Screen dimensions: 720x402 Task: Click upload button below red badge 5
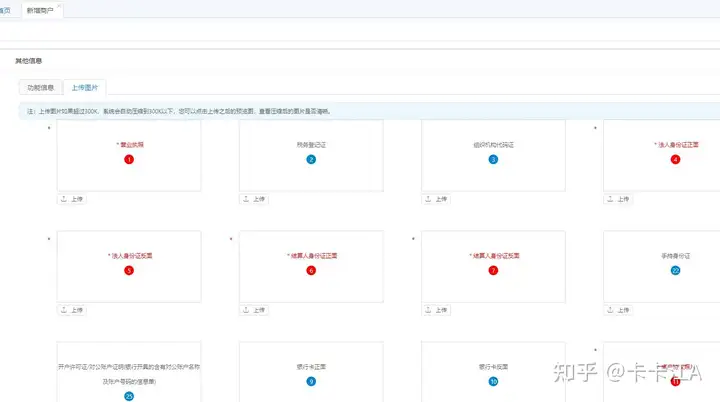coord(72,310)
